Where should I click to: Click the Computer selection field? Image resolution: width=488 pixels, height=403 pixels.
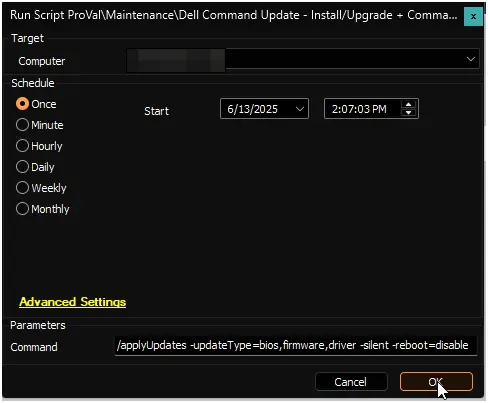coord(303,60)
